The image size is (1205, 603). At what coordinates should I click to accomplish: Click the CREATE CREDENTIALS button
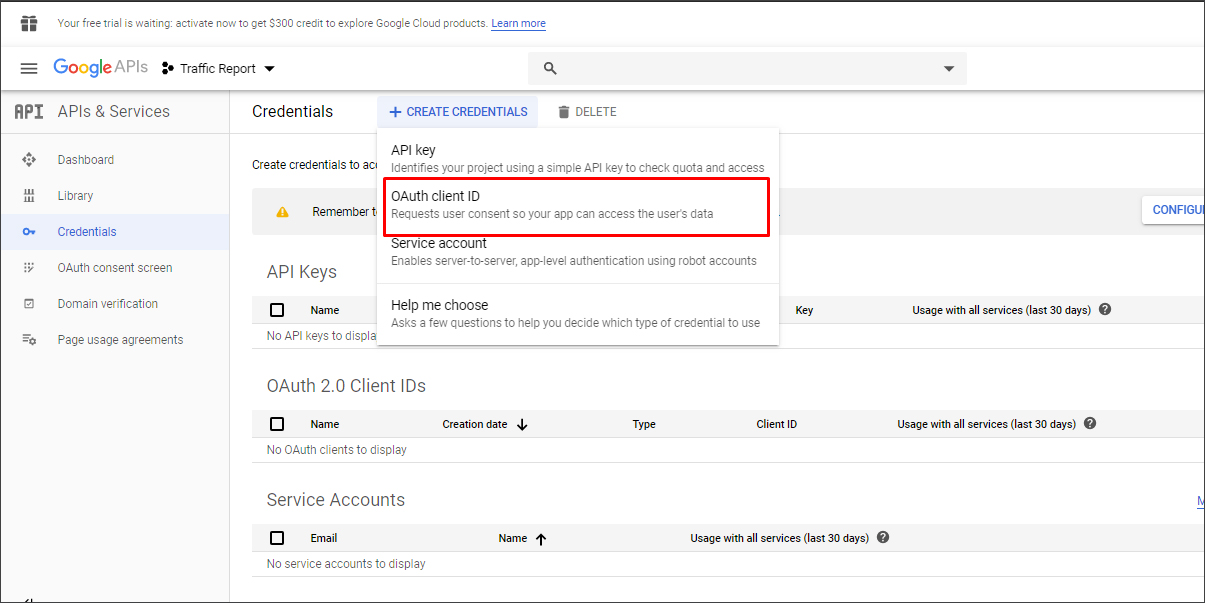458,112
